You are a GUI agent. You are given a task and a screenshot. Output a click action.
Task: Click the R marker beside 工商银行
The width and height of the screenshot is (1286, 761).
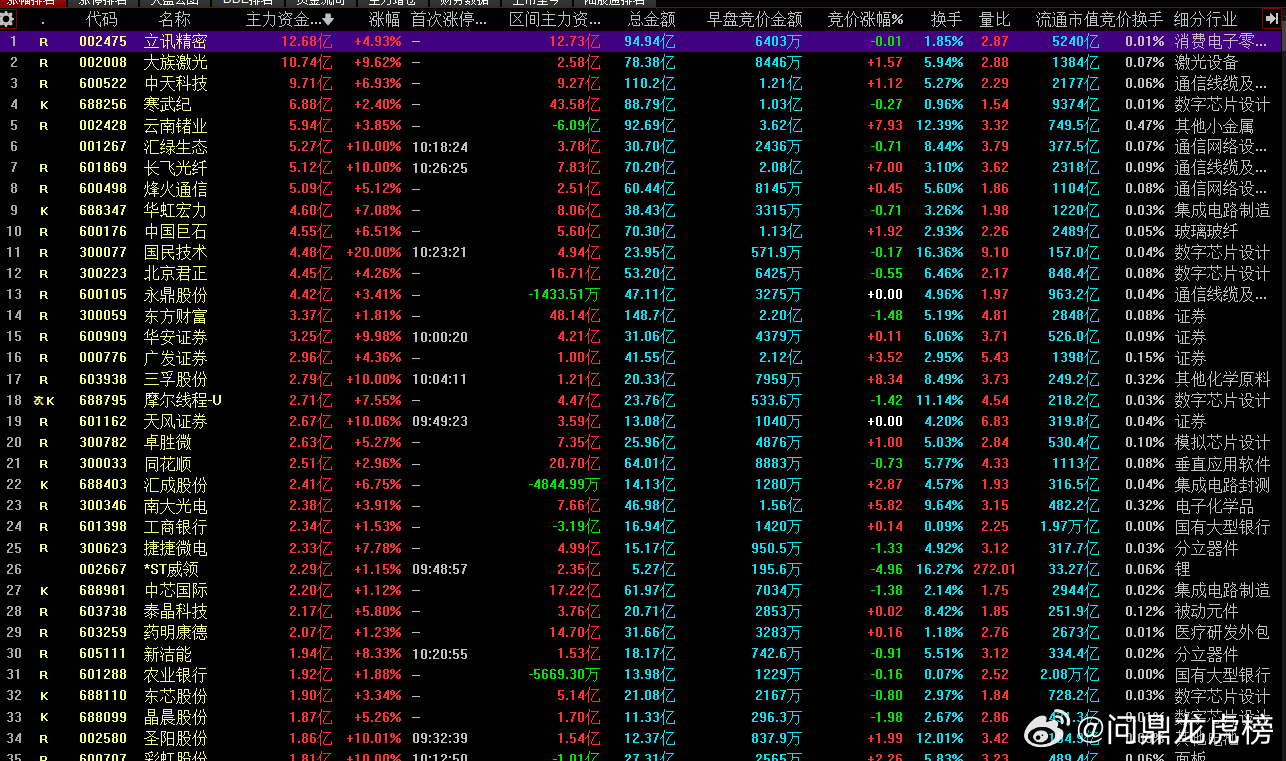[43, 527]
